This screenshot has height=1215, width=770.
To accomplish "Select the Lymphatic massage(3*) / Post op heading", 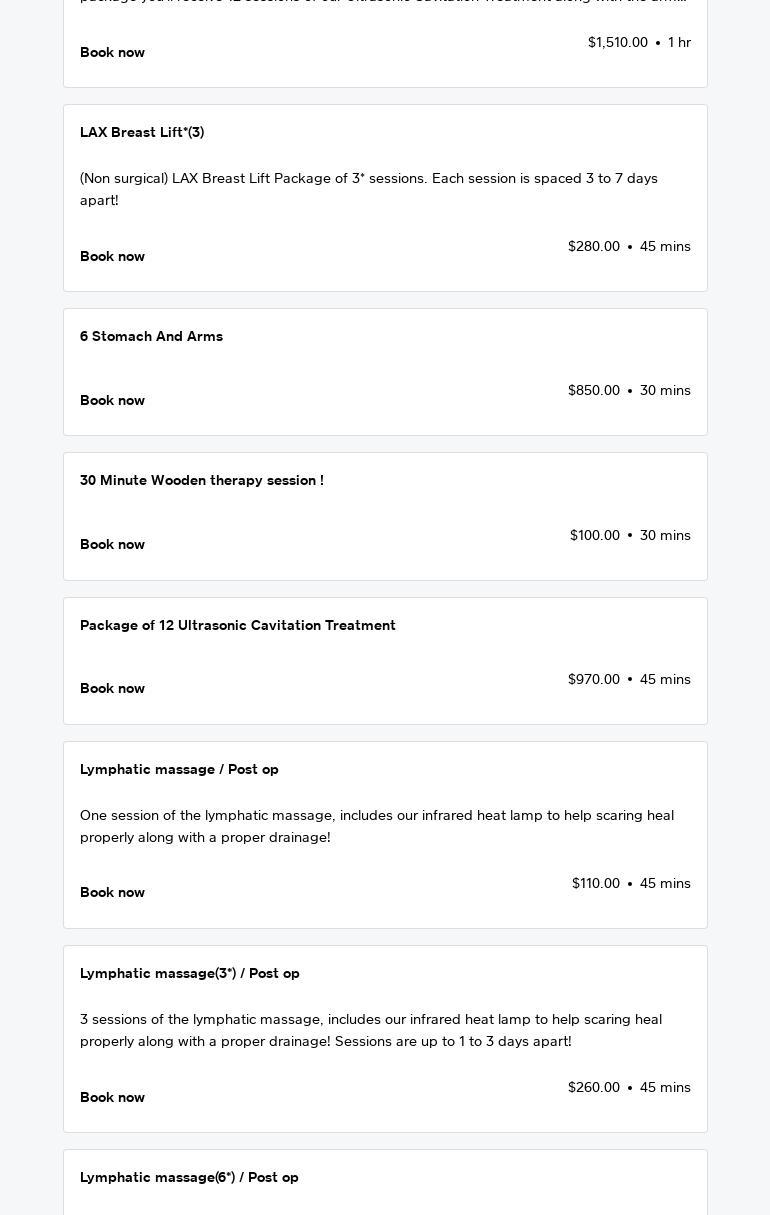I will [189, 973].
